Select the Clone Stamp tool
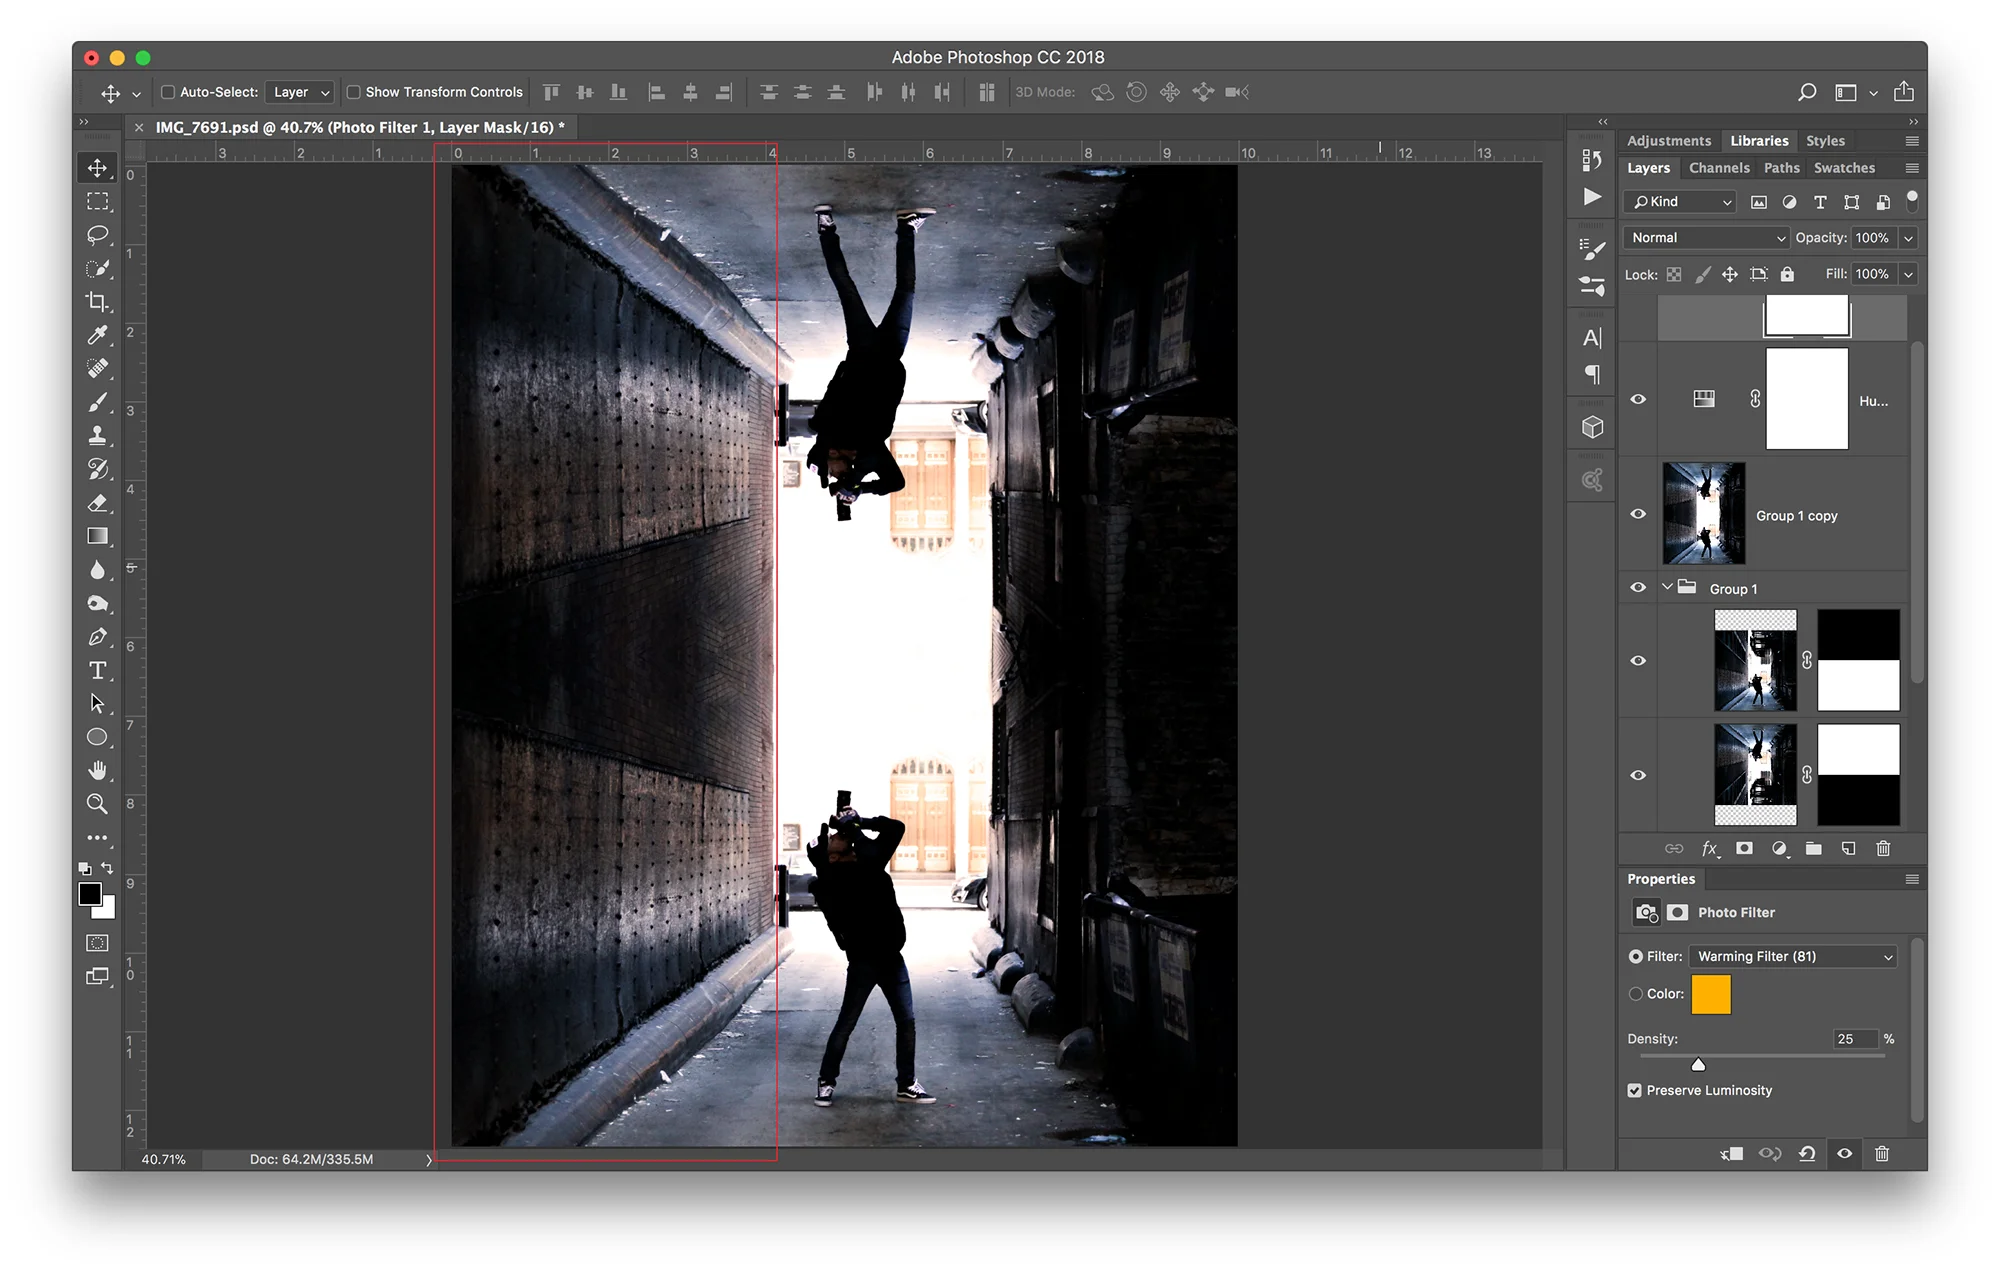The height and width of the screenshot is (1274, 2000). coord(97,435)
